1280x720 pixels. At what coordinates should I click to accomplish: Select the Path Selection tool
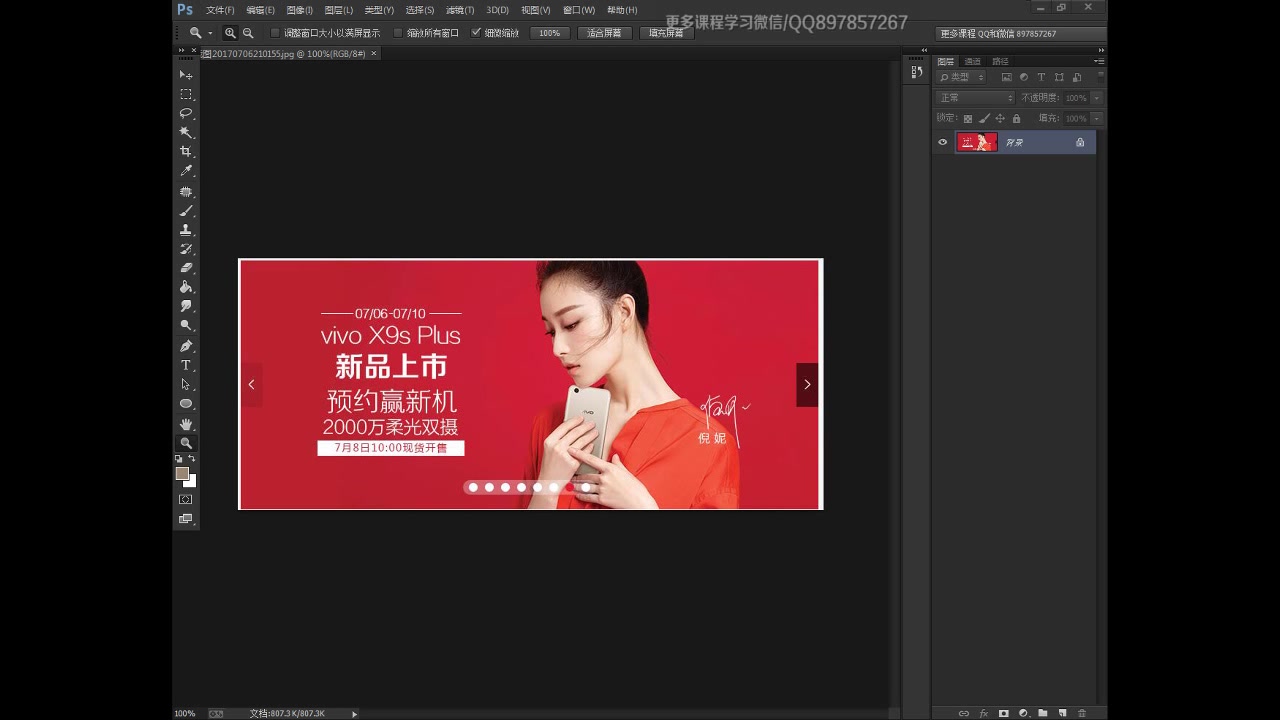[x=186, y=384]
